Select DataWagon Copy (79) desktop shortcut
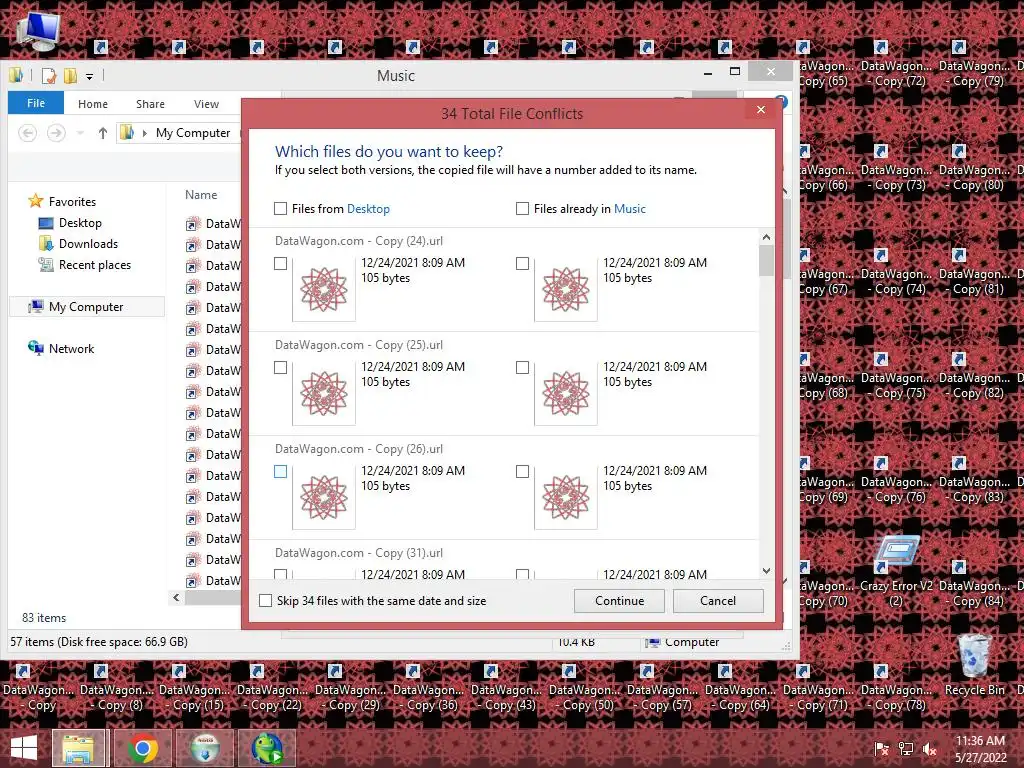 tap(974, 64)
